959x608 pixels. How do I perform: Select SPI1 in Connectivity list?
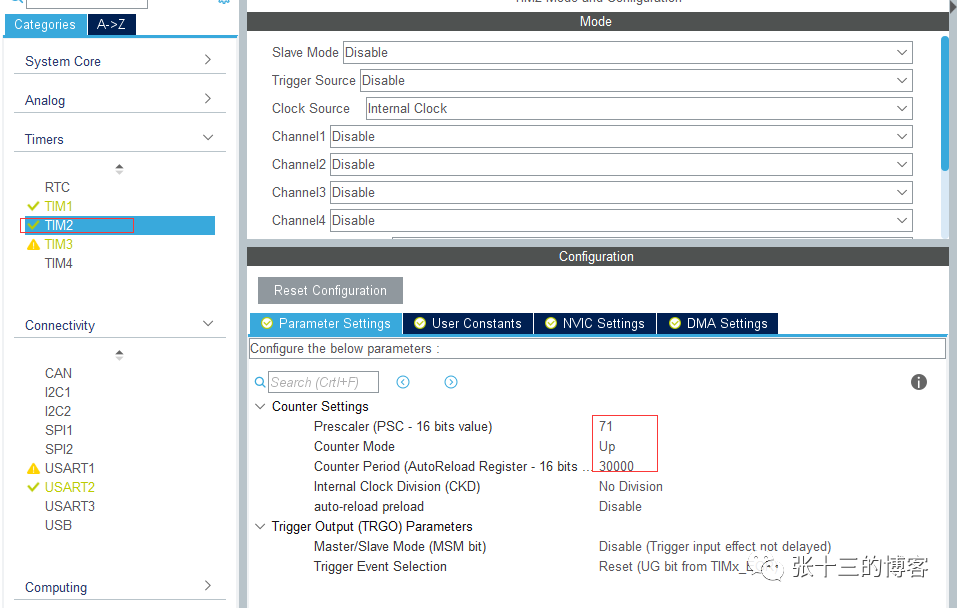59,431
